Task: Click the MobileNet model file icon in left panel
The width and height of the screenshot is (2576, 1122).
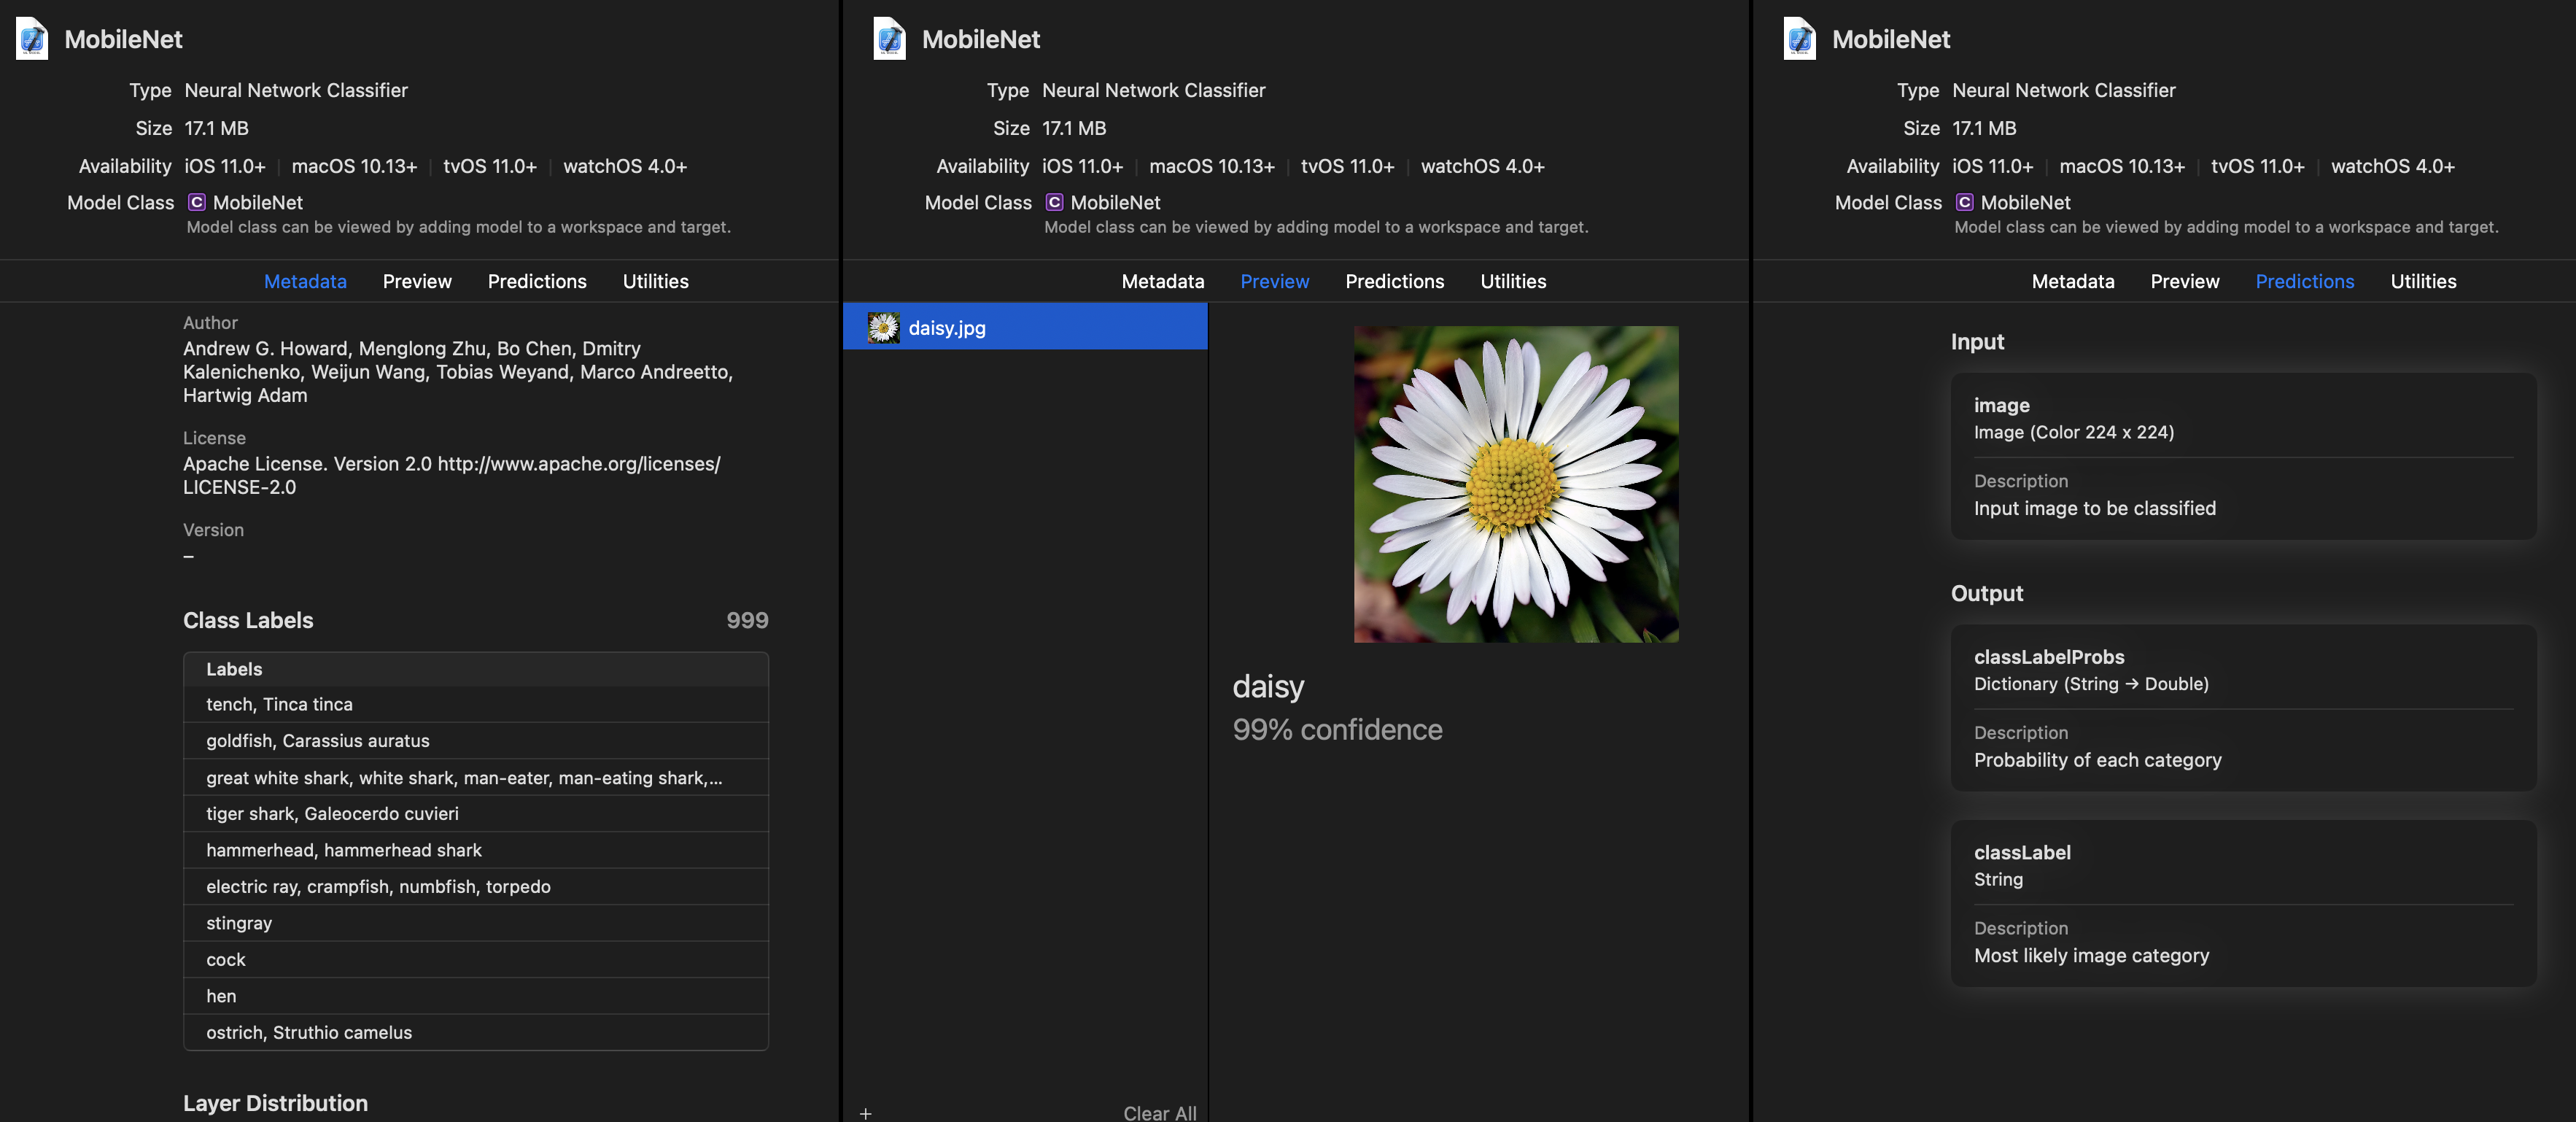Action: (x=32, y=39)
